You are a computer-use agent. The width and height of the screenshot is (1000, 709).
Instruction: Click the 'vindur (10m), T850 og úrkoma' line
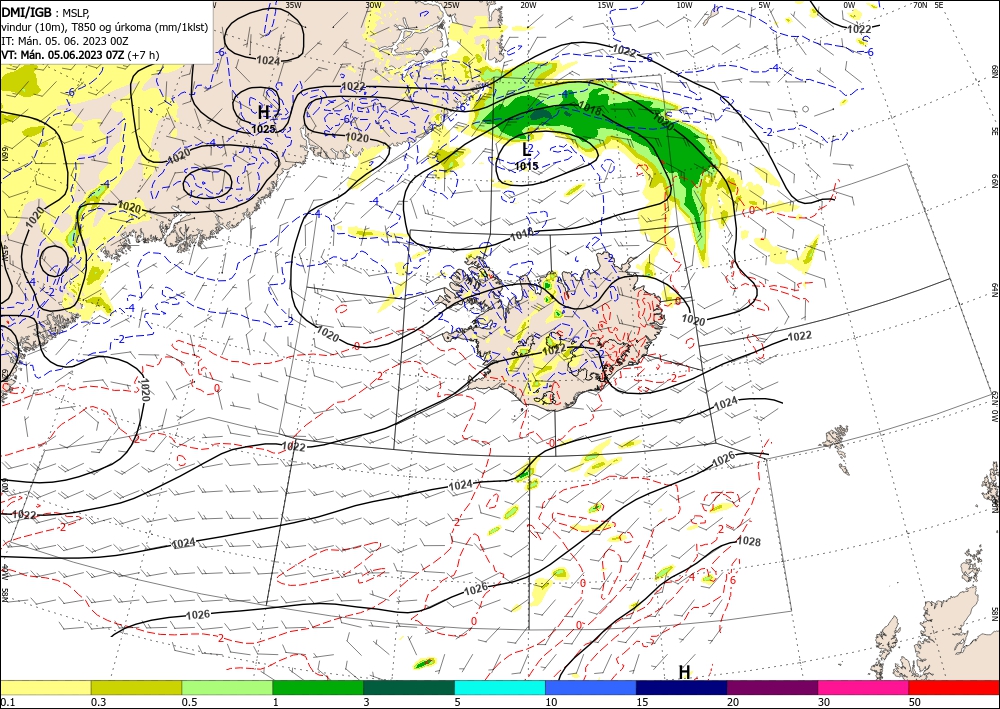click(x=104, y=26)
